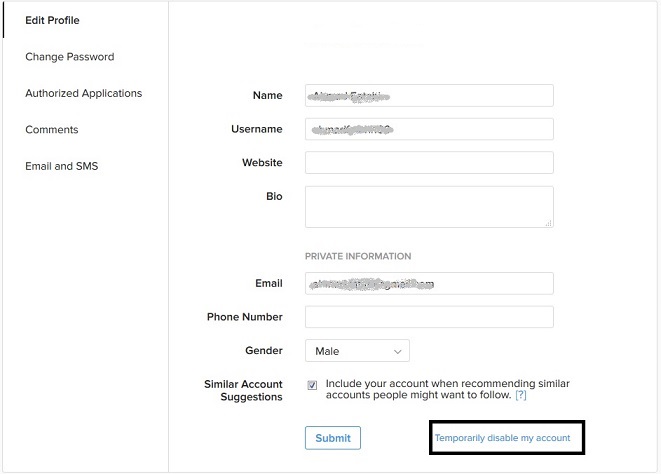Image resolution: width=661 pixels, height=474 pixels.
Task: Focus the Phone Number field
Action: pyautogui.click(x=429, y=317)
